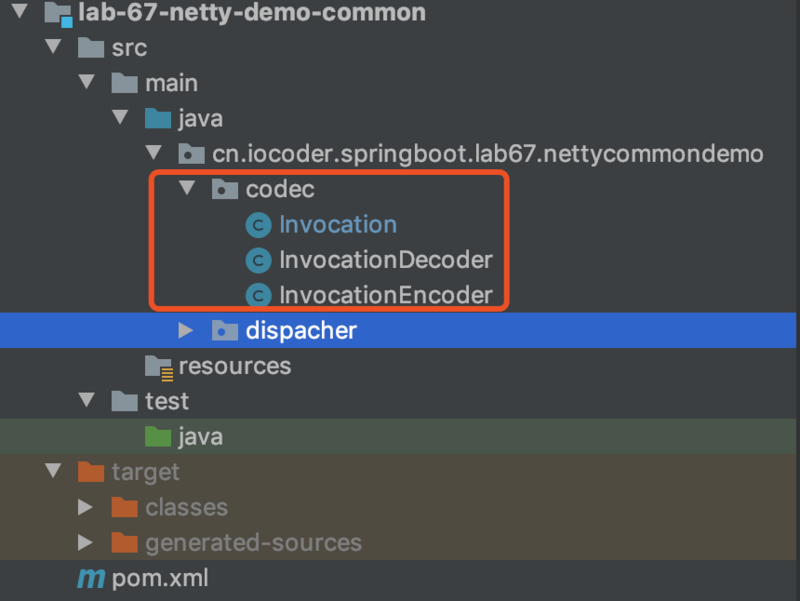Select the cn.iocoder.springboot.lab67.nettycommondemo package

(487, 154)
